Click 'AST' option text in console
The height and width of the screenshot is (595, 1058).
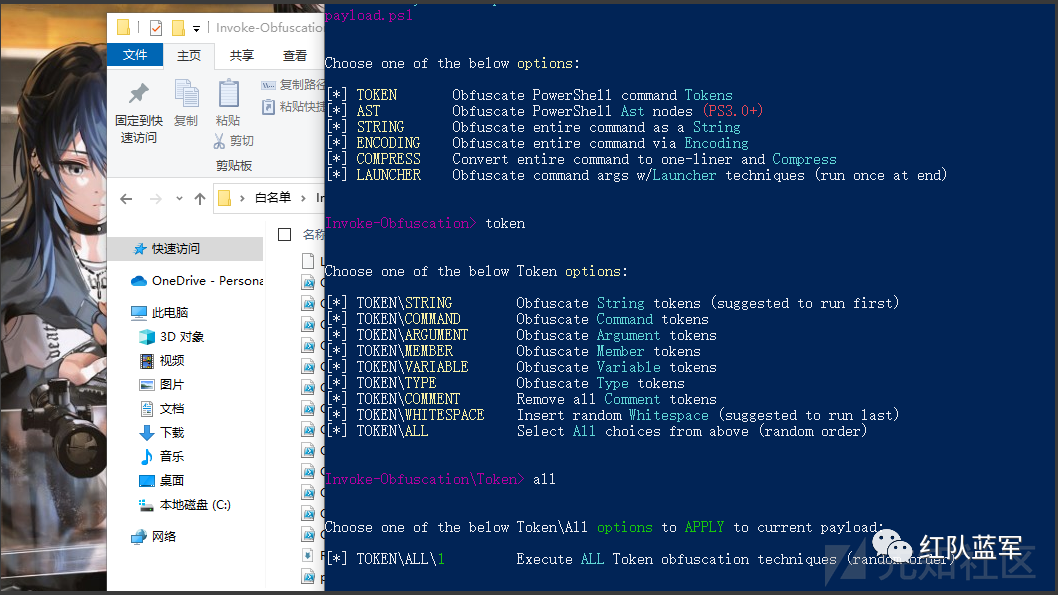tap(368, 111)
